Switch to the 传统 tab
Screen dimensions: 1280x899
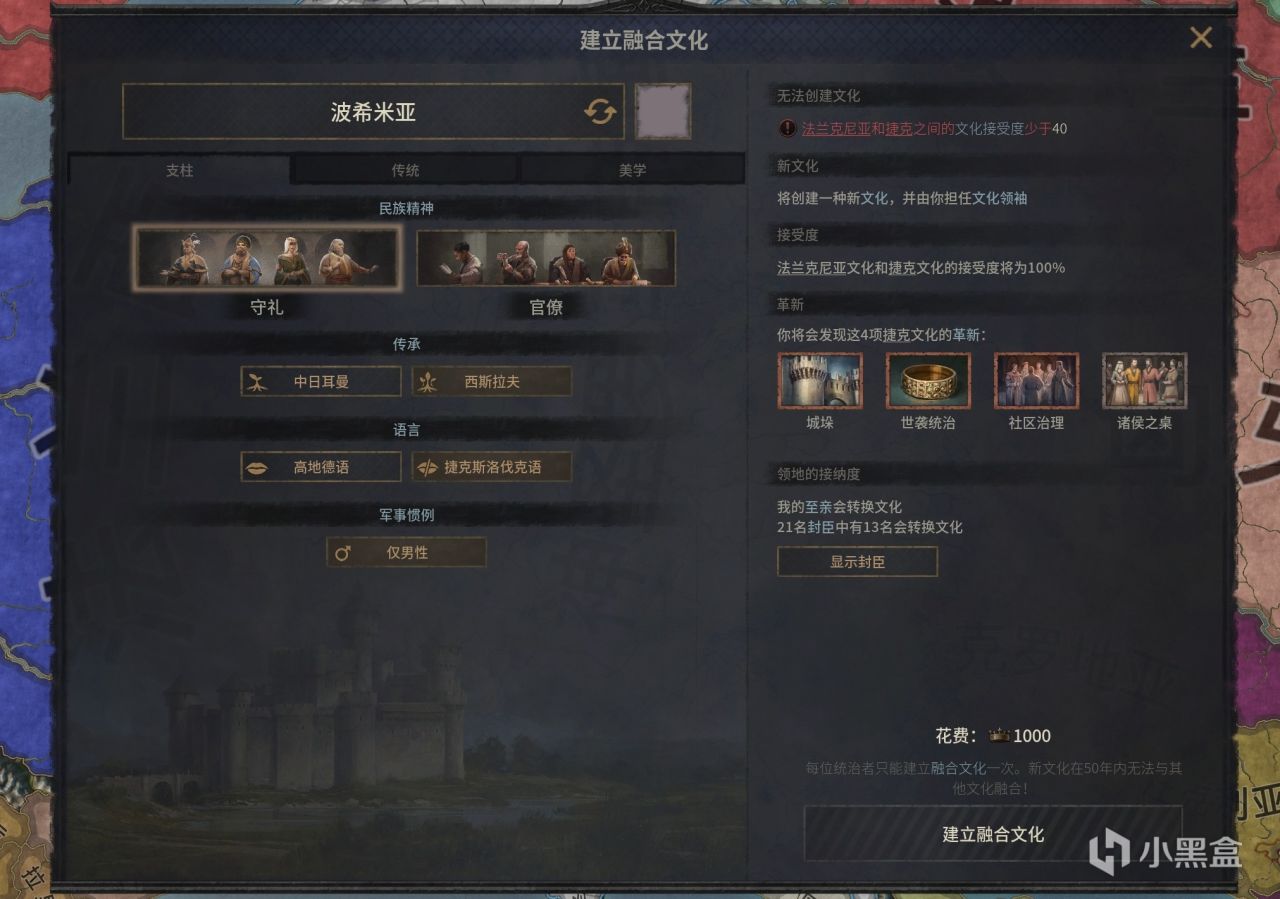pos(405,170)
